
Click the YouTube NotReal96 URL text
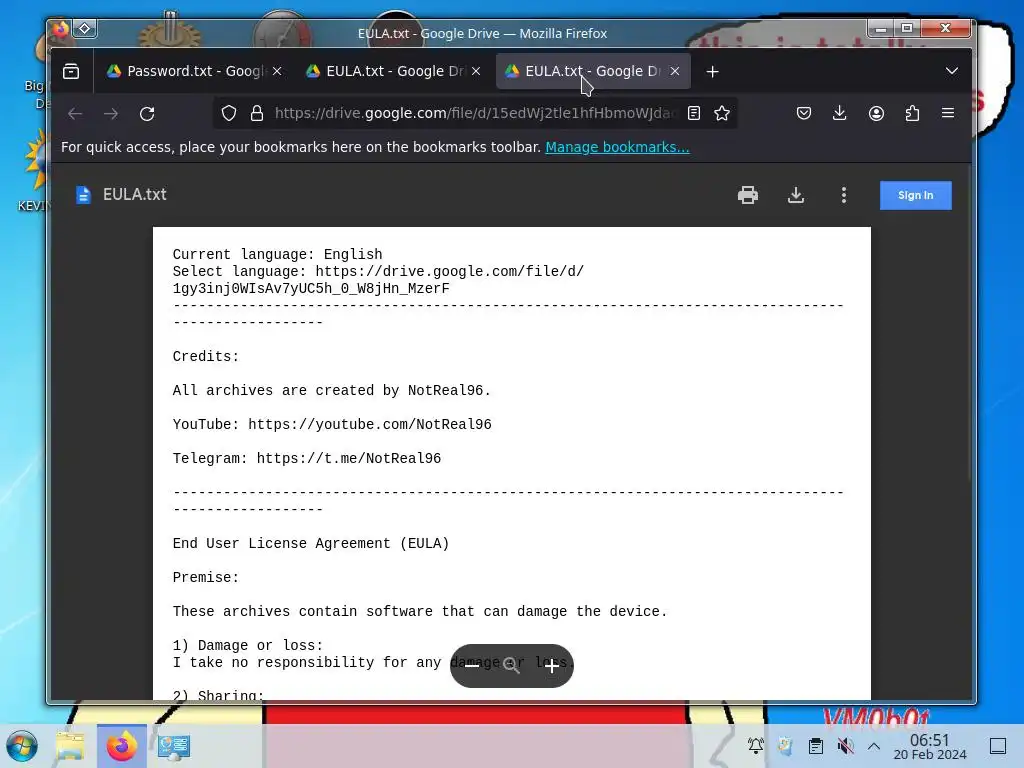(370, 424)
